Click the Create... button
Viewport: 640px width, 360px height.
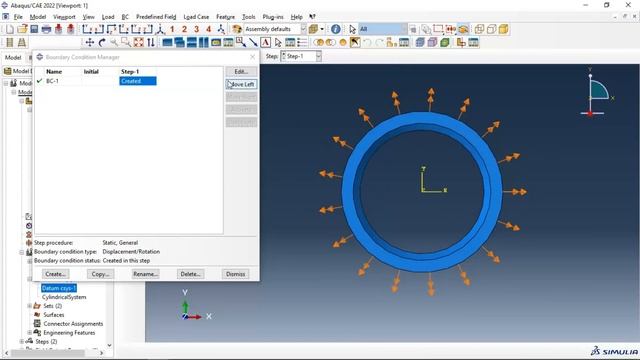pos(56,274)
